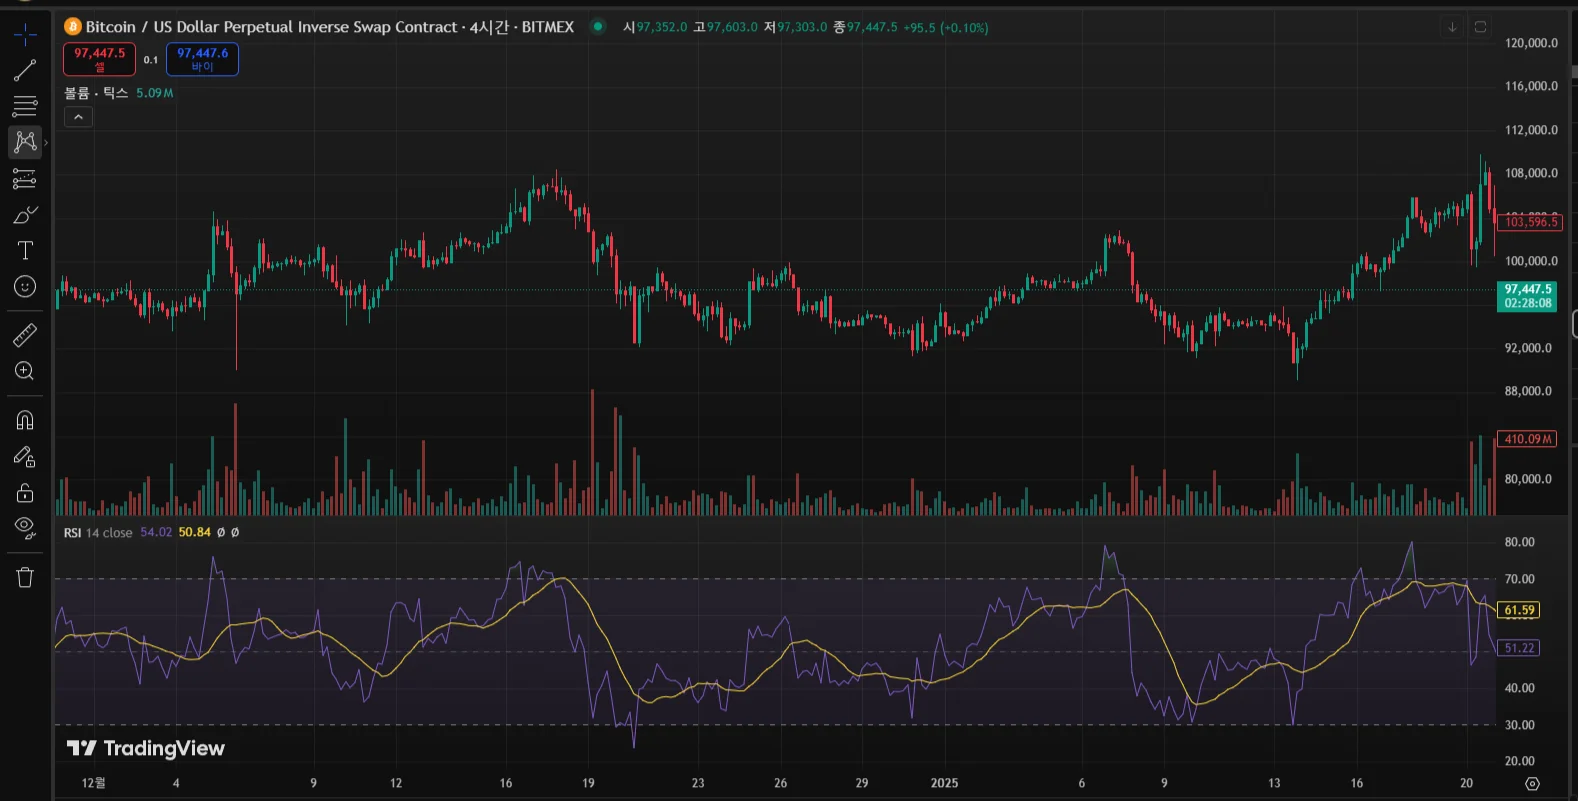Remove drawings using the trash icon
The image size is (1578, 801).
(x=25, y=577)
